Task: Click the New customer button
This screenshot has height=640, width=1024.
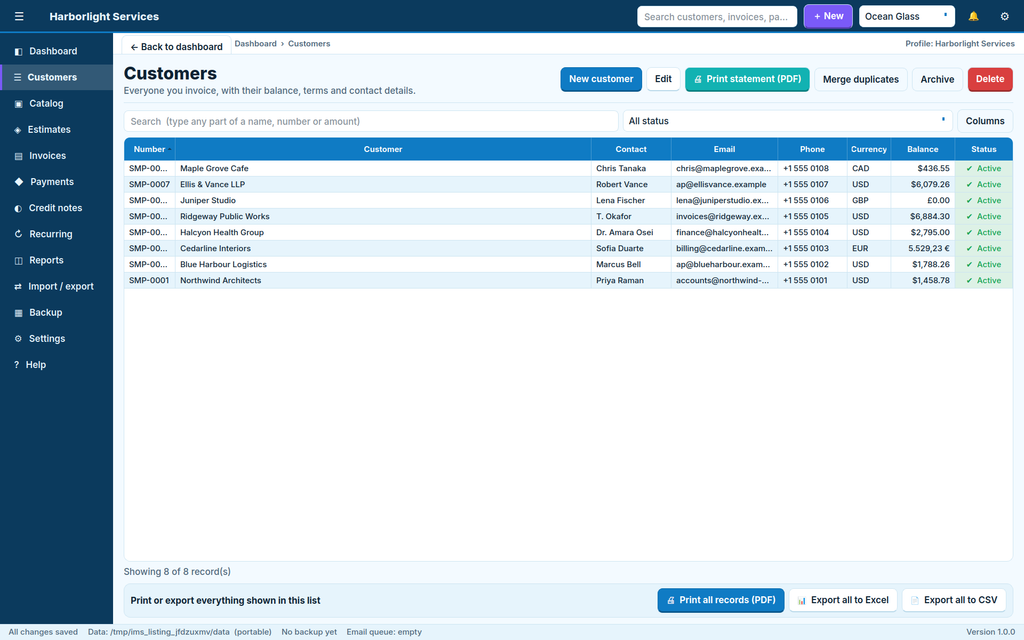Action: coord(601,79)
